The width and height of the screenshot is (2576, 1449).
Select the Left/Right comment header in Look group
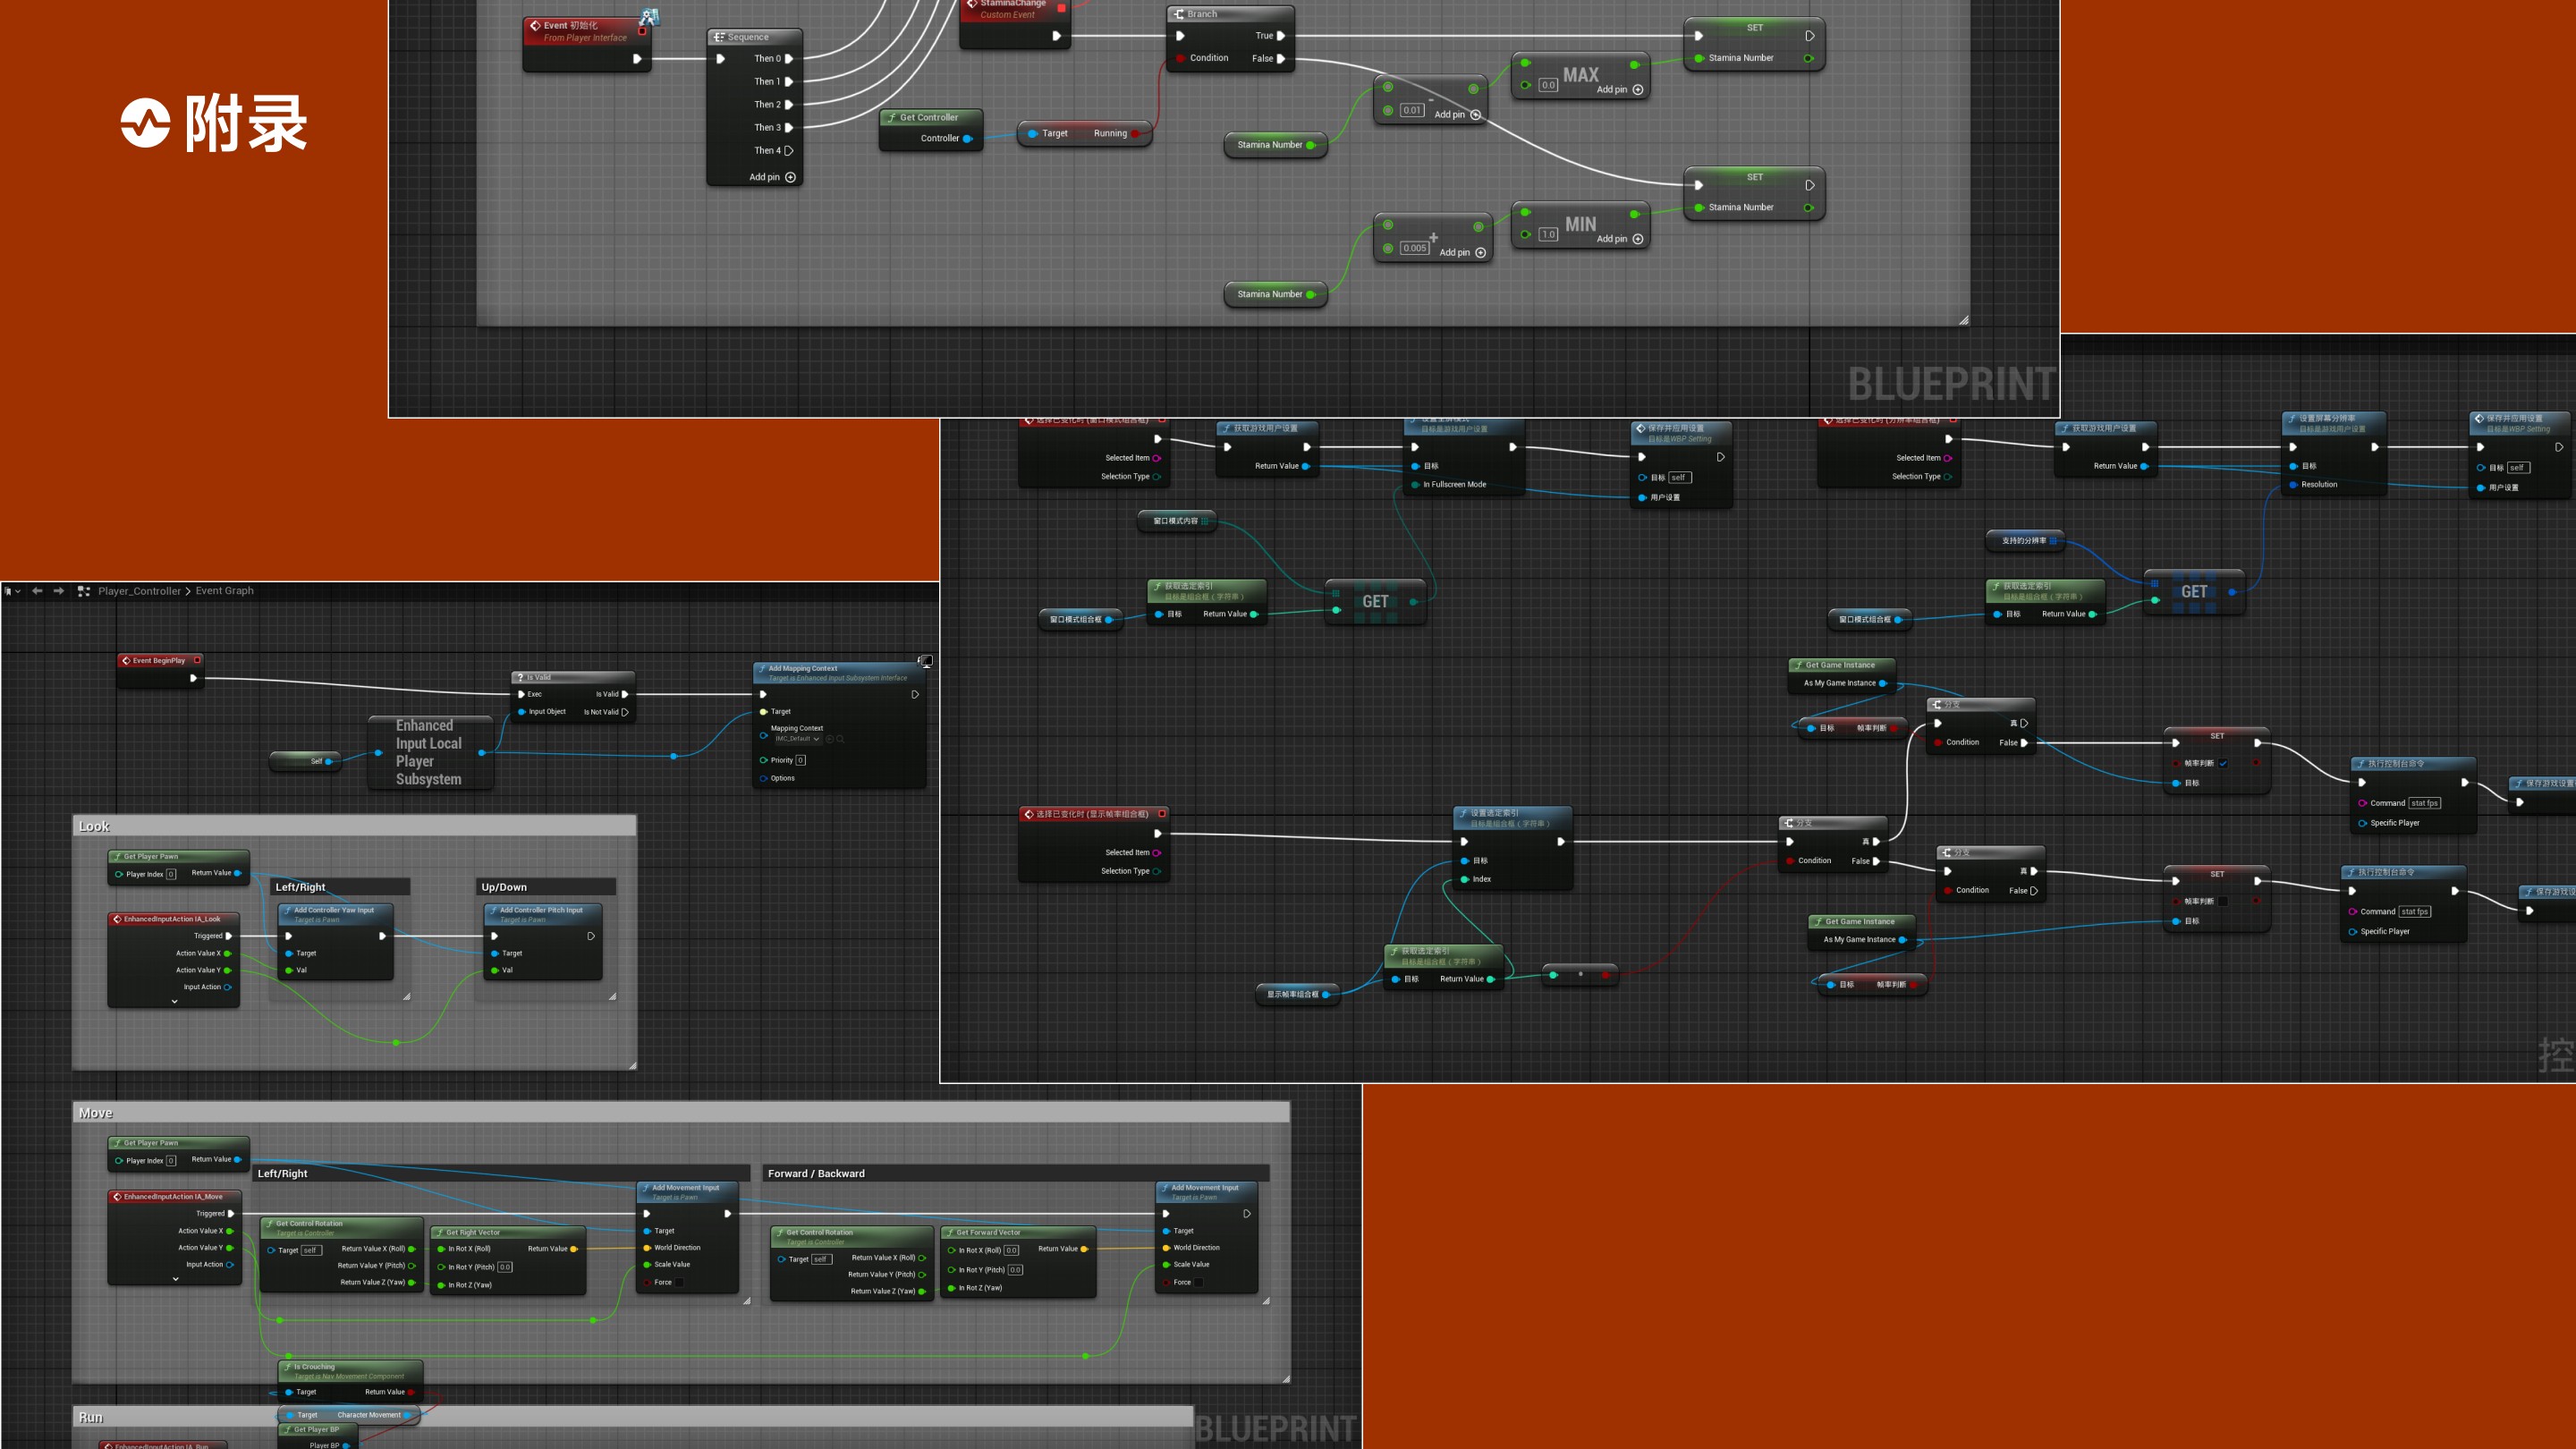click(342, 887)
